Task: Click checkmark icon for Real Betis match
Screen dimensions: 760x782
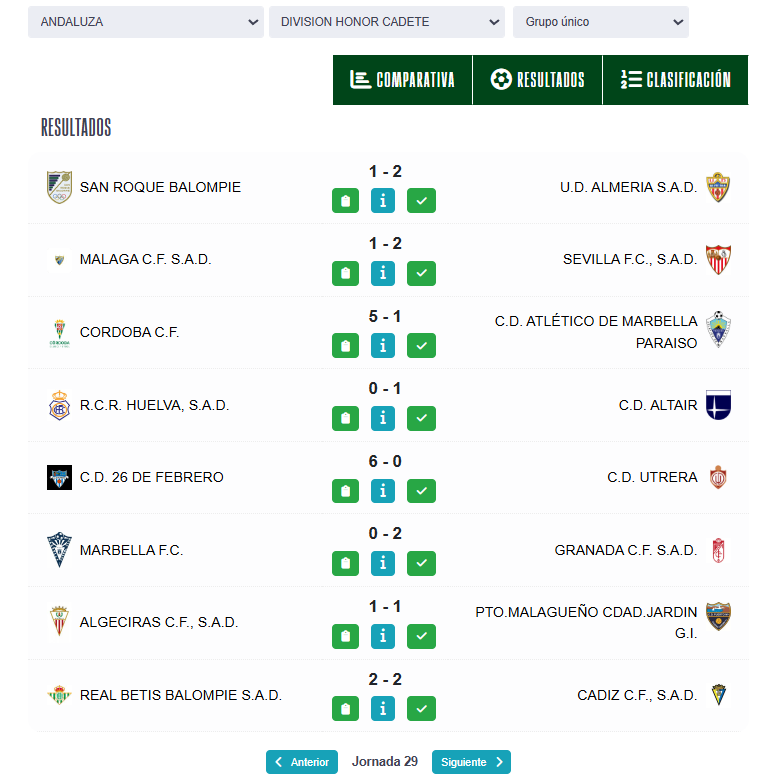Action: click(x=422, y=709)
